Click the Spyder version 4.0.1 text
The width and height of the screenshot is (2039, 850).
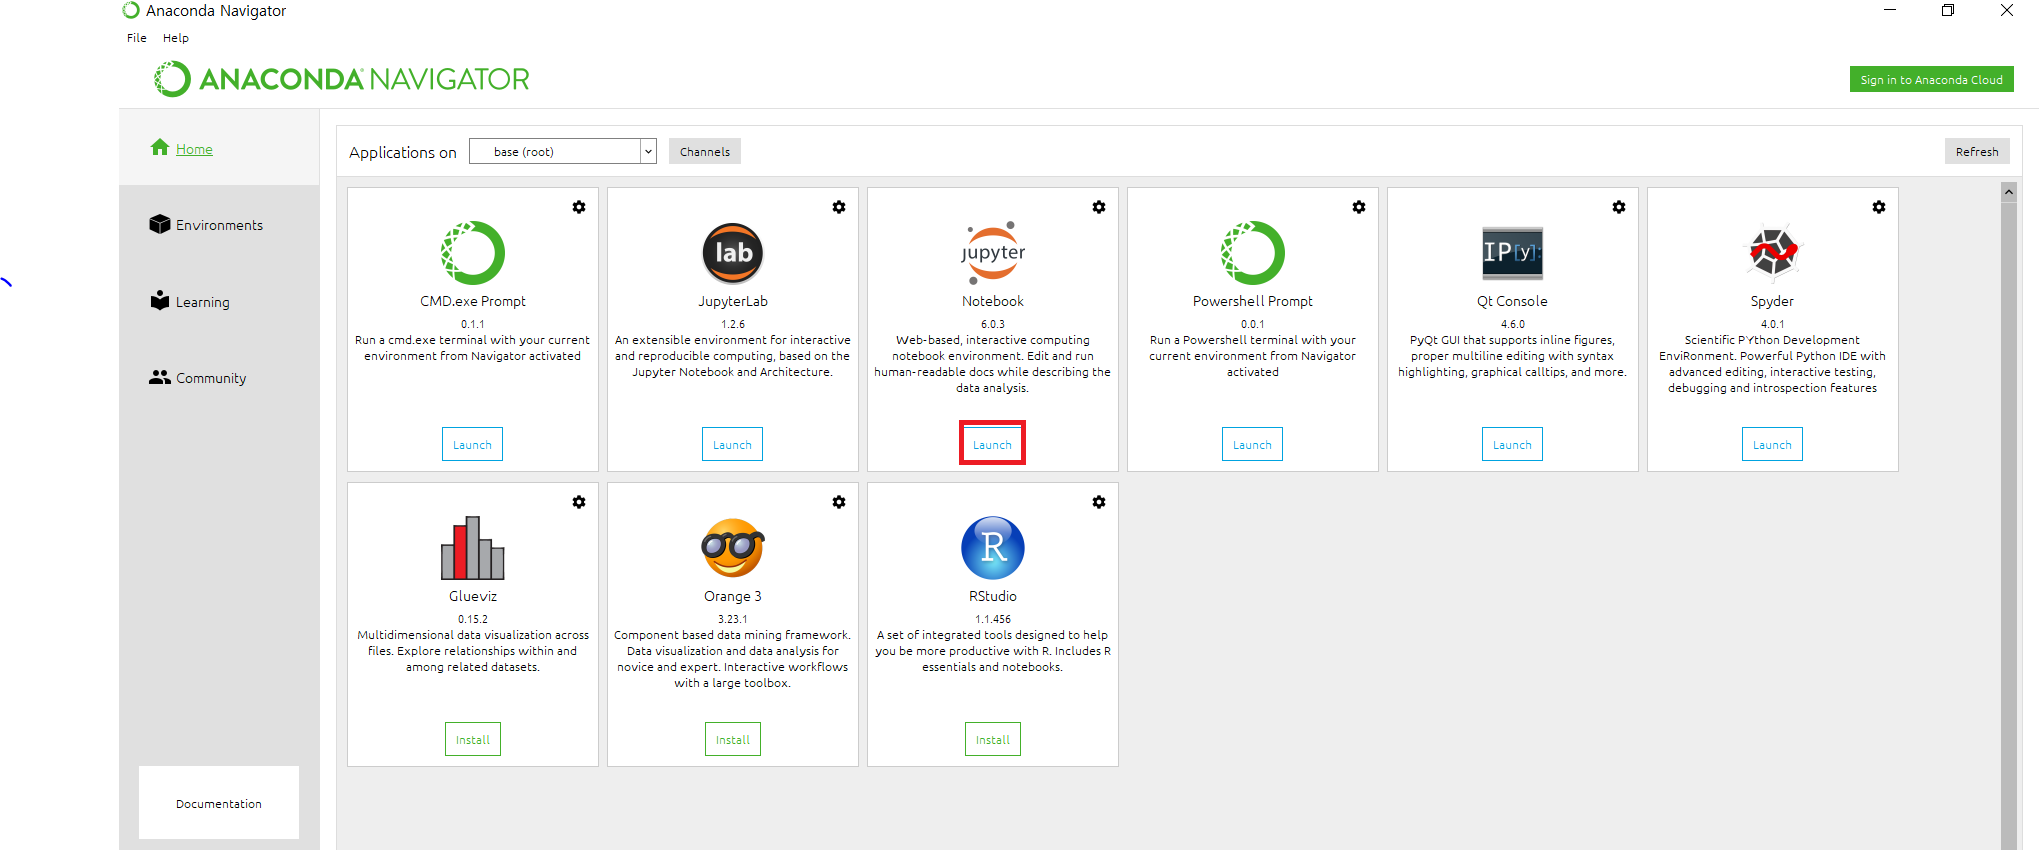pos(1773,324)
